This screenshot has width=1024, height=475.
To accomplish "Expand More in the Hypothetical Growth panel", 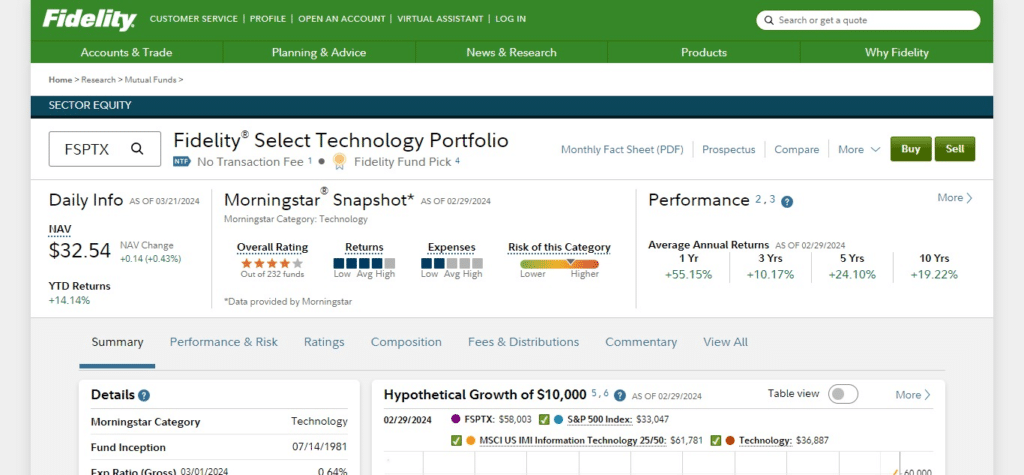I will coord(912,395).
